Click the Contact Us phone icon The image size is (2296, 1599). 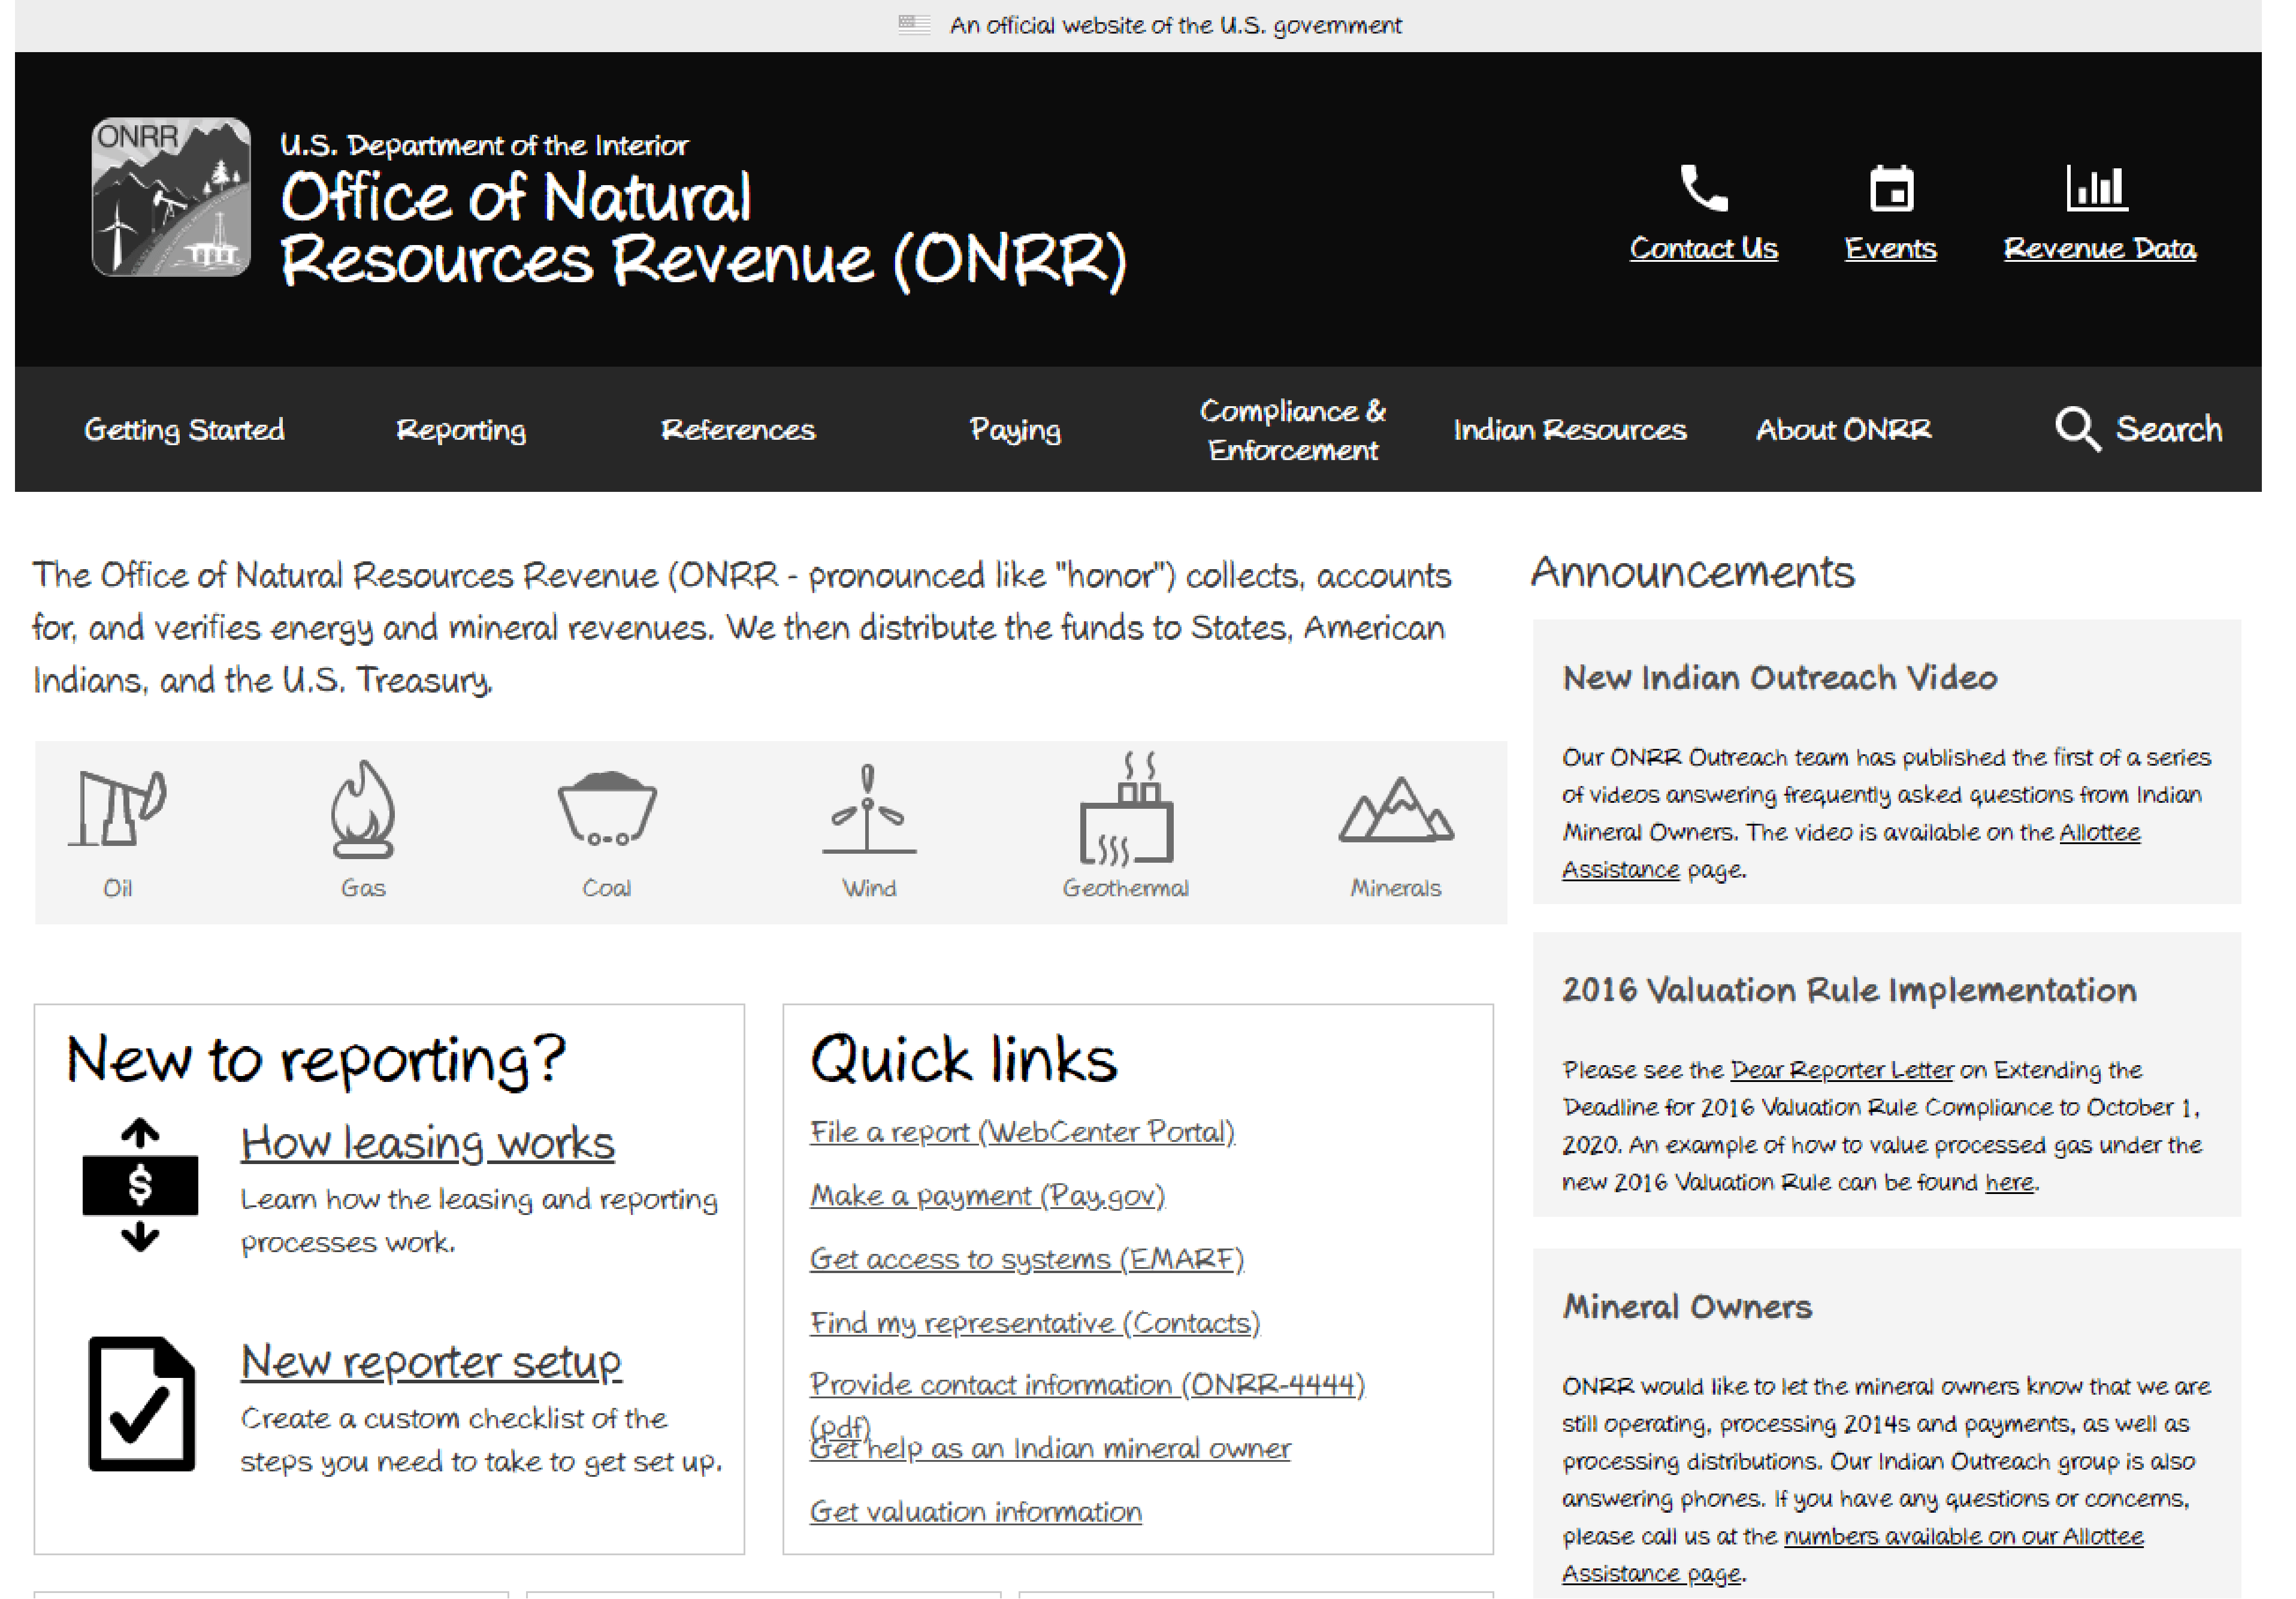(x=1703, y=188)
